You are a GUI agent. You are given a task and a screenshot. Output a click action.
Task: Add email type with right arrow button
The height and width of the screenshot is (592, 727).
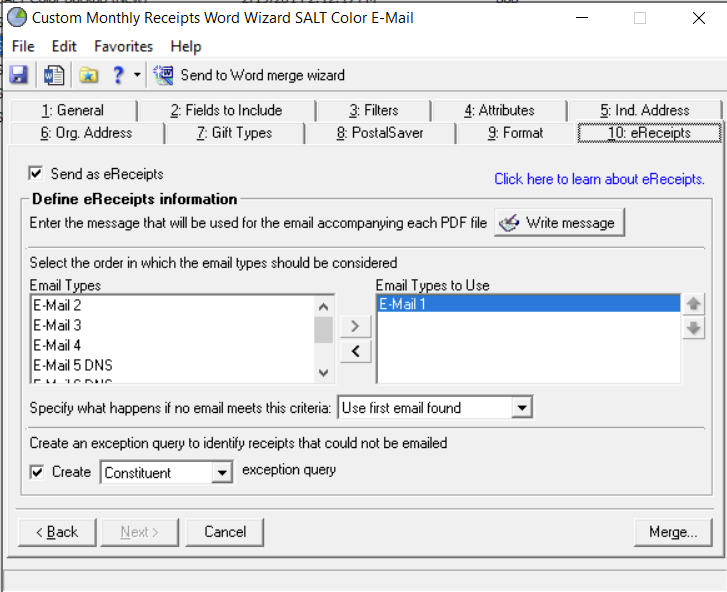[355, 326]
